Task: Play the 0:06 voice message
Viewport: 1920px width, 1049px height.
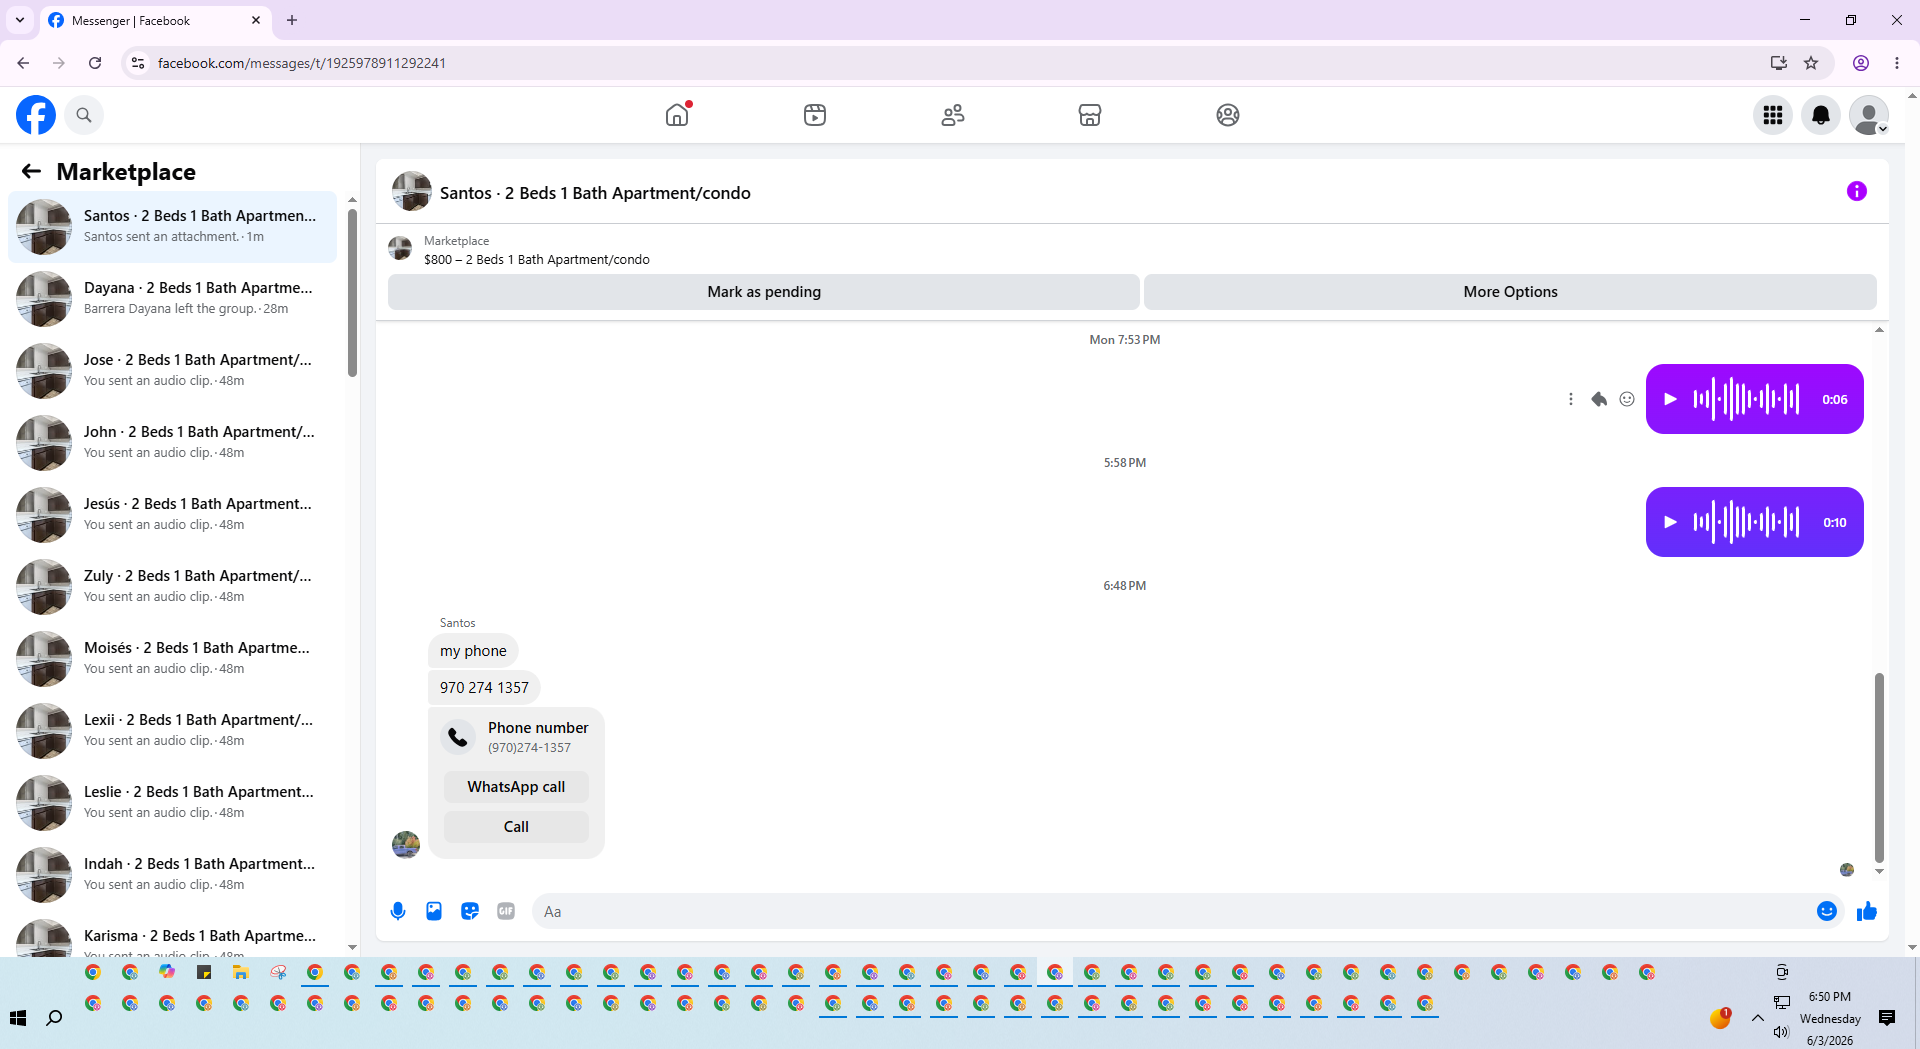Action: tap(1670, 399)
